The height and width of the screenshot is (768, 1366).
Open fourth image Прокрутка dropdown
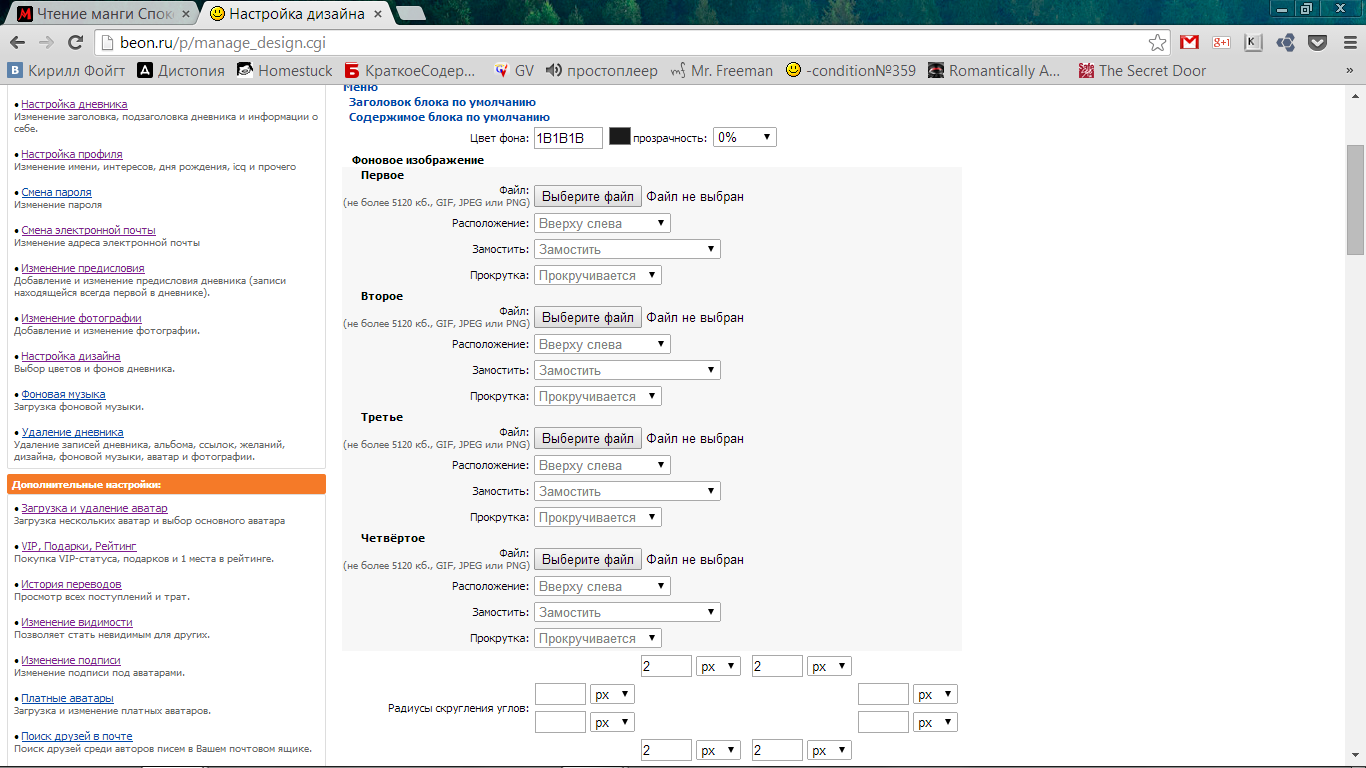click(598, 638)
